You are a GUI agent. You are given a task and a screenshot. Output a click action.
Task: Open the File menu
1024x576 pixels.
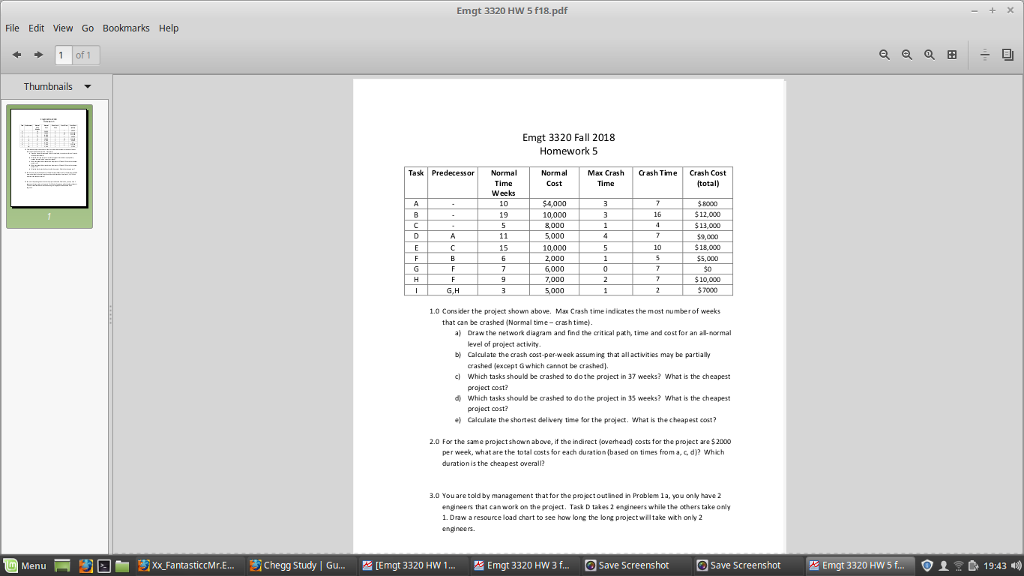(x=12, y=28)
